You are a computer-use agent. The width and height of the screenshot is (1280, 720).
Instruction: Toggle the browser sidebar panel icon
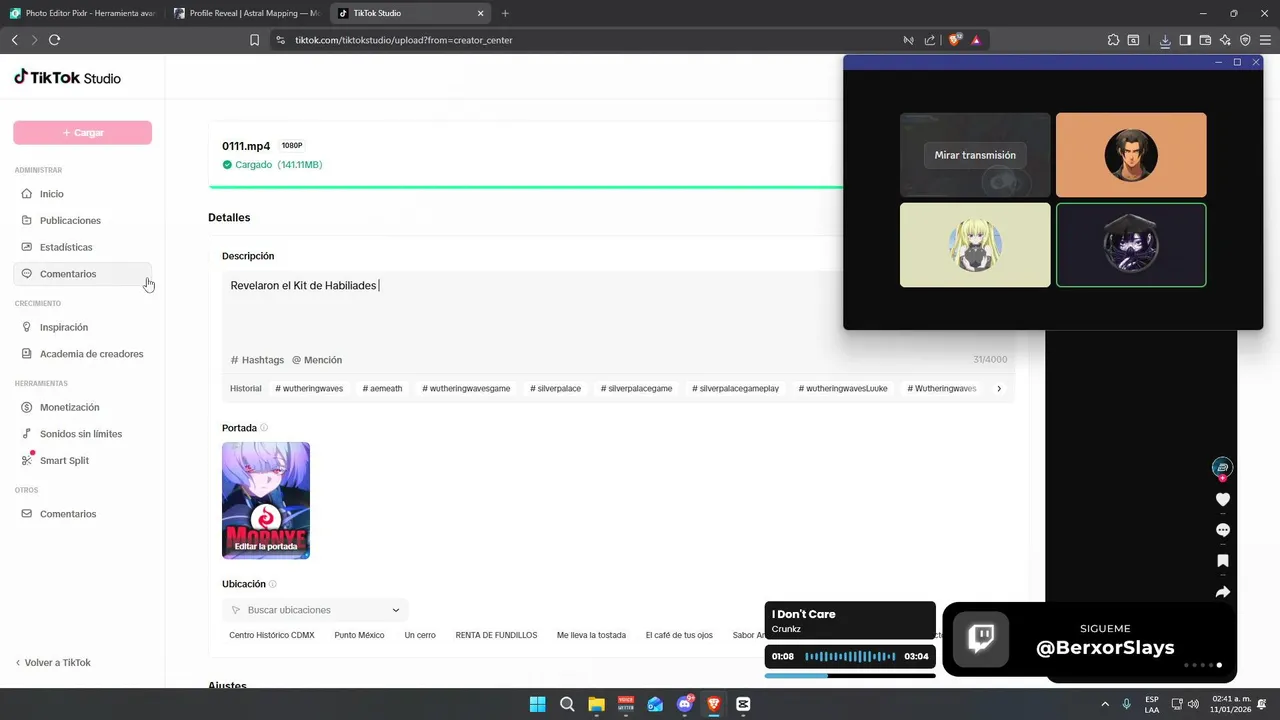pos(1185,40)
